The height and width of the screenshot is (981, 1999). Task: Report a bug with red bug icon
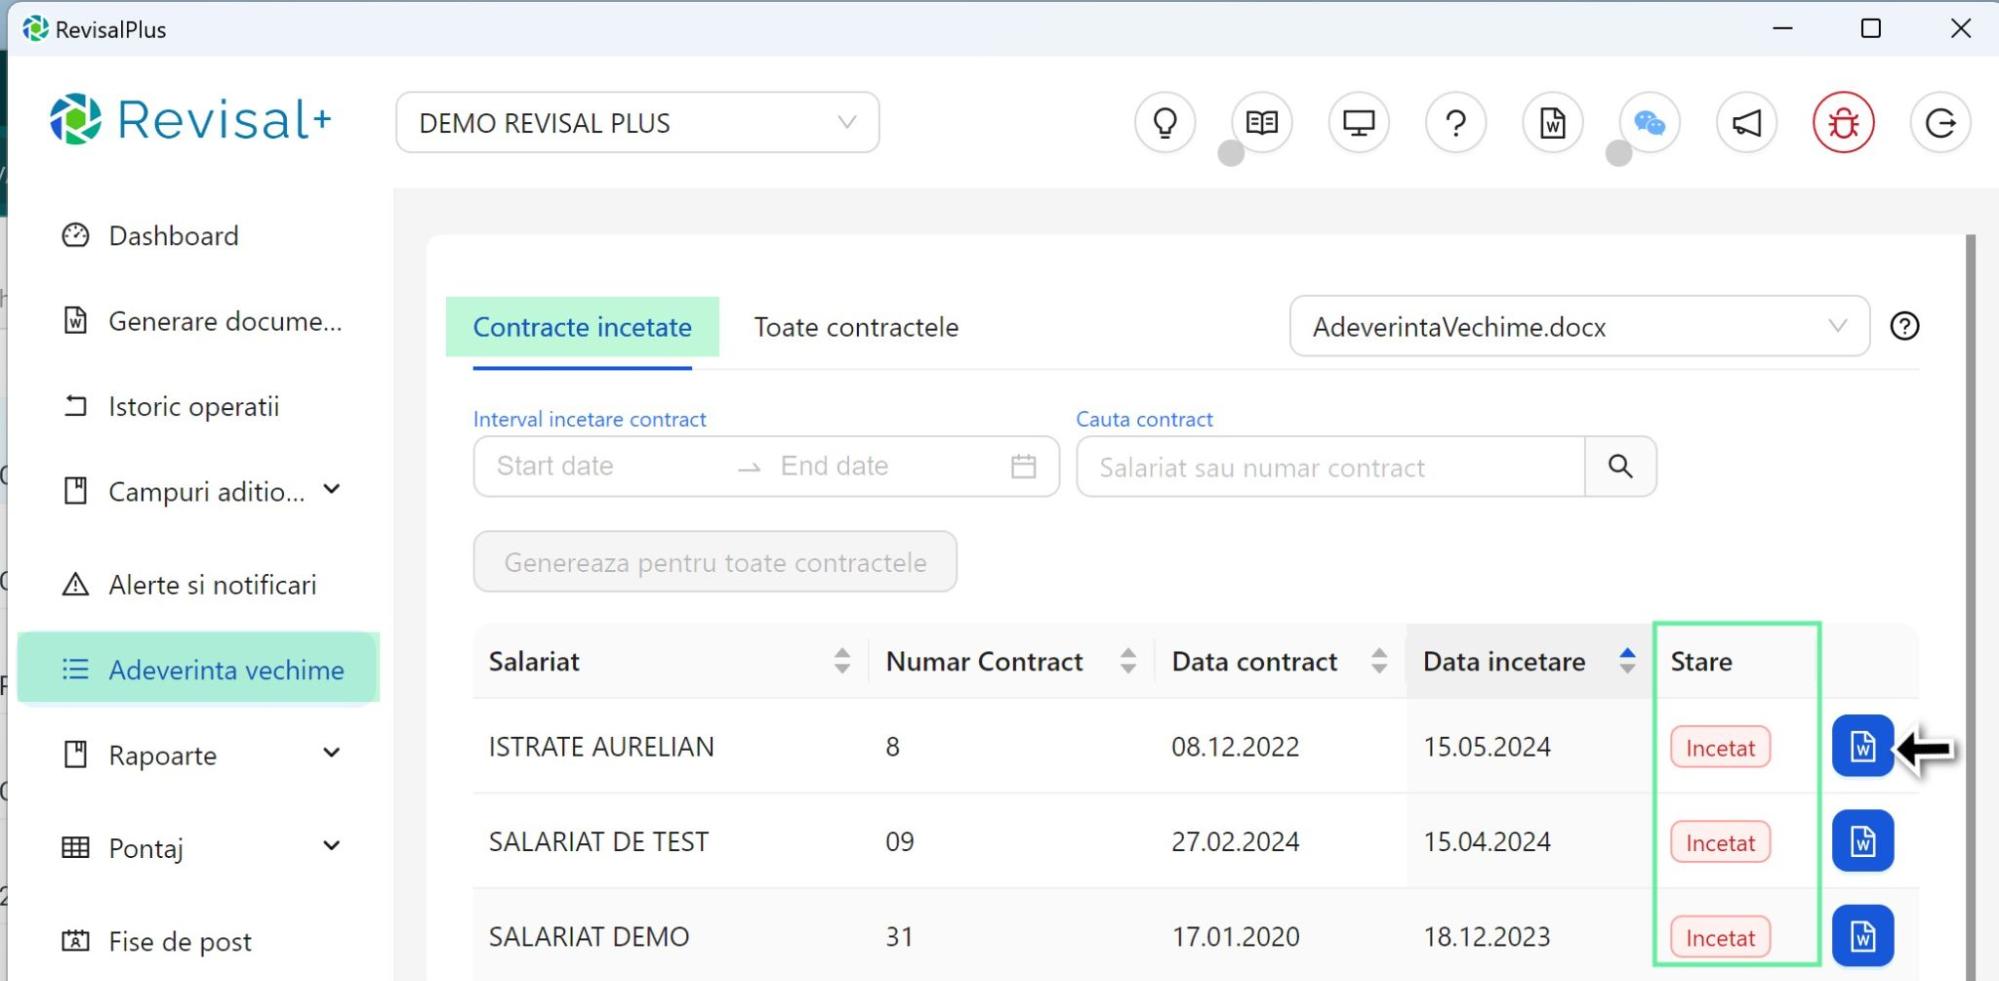[1843, 123]
